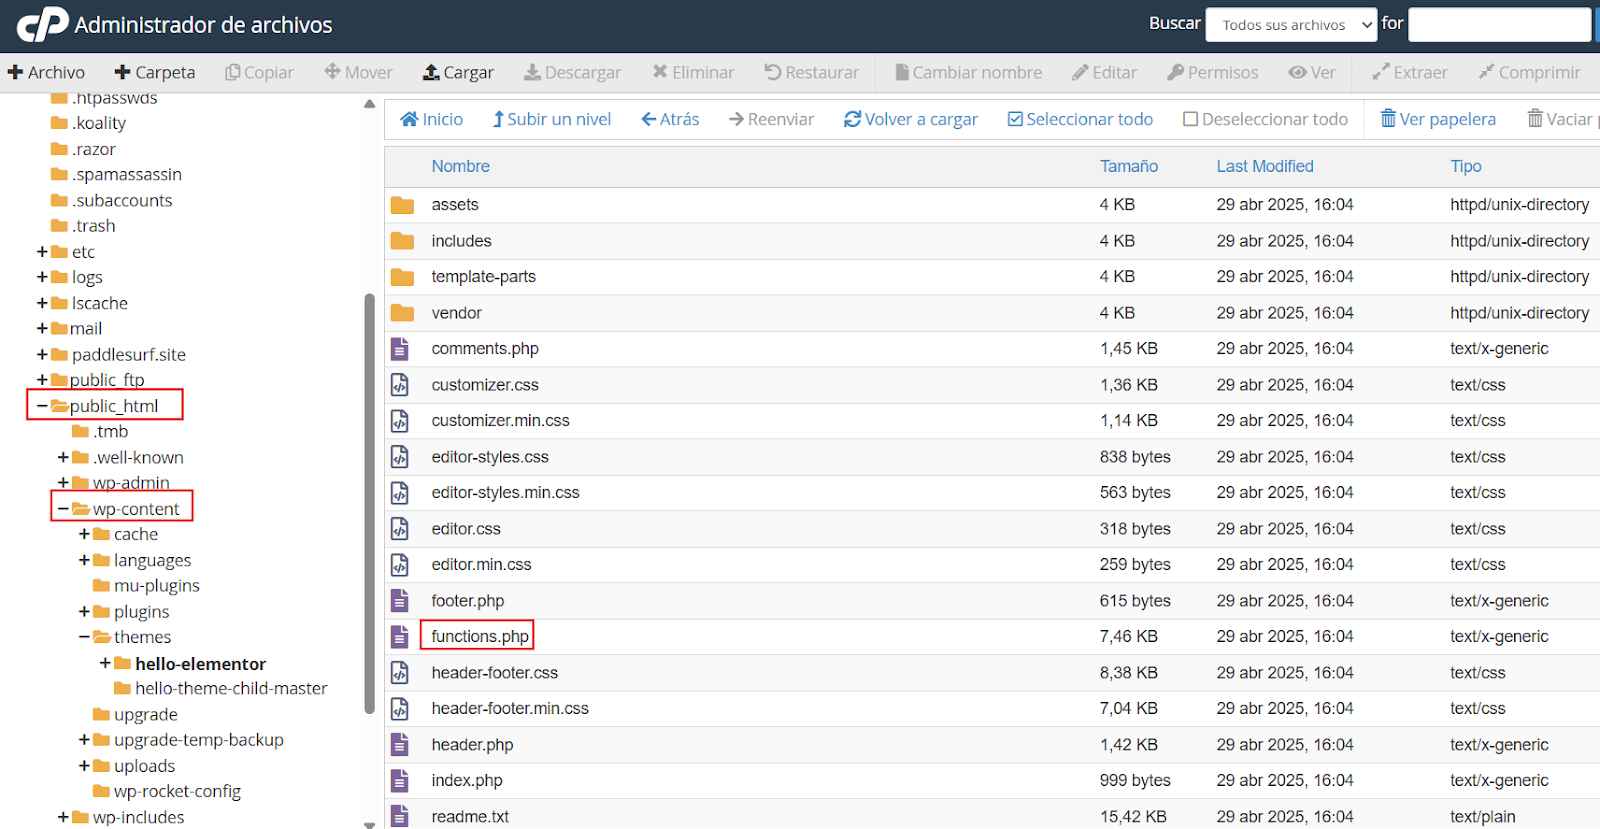Click the functions.php file icon
Viewport: 1600px width, 829px height.
coord(400,636)
